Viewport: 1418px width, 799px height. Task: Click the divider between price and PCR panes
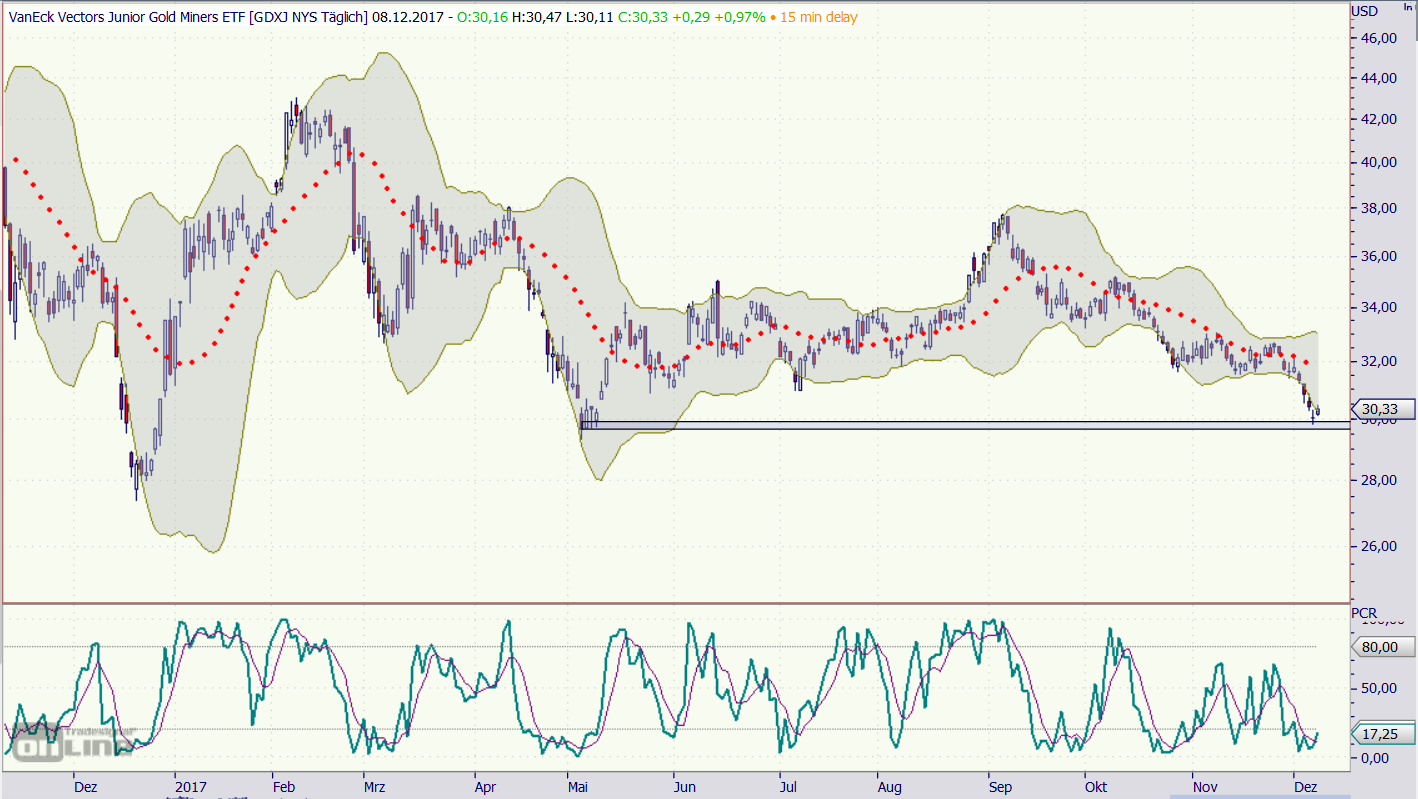coord(675,603)
